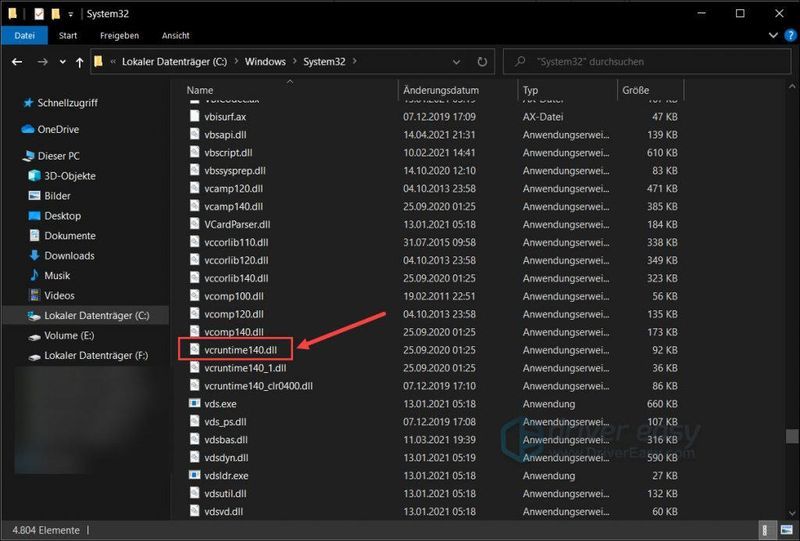
Task: Expand the ribbon with the chevron
Action: coord(773,35)
